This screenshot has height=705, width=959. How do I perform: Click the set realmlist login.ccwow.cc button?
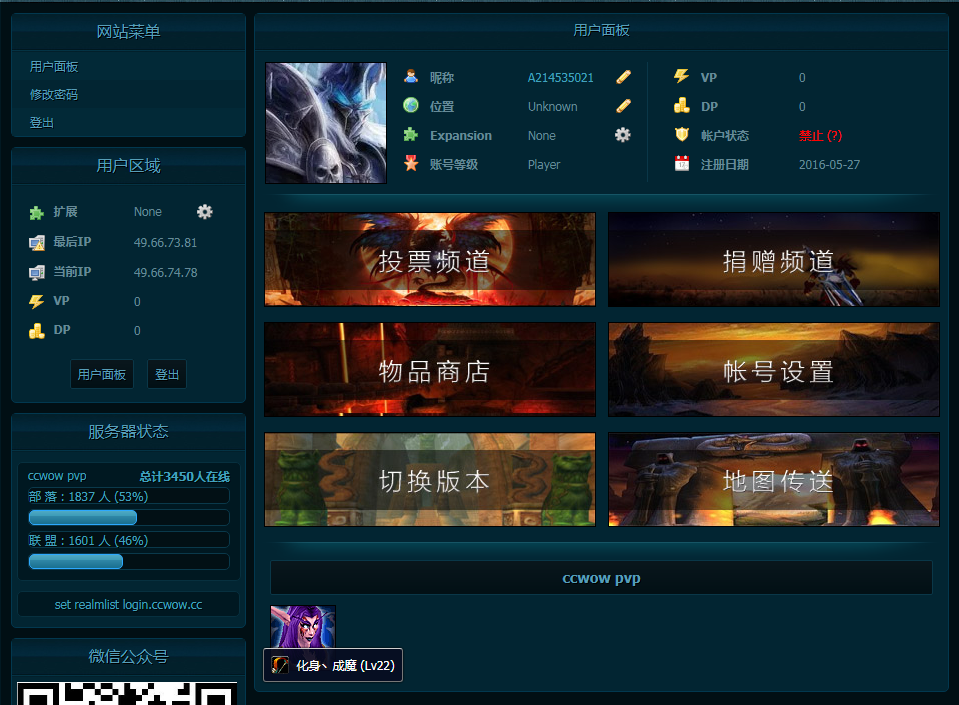coord(127,604)
